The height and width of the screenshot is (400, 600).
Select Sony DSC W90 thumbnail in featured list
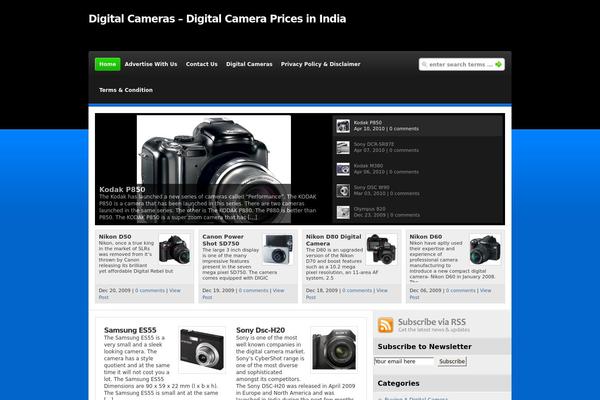tap(343, 191)
